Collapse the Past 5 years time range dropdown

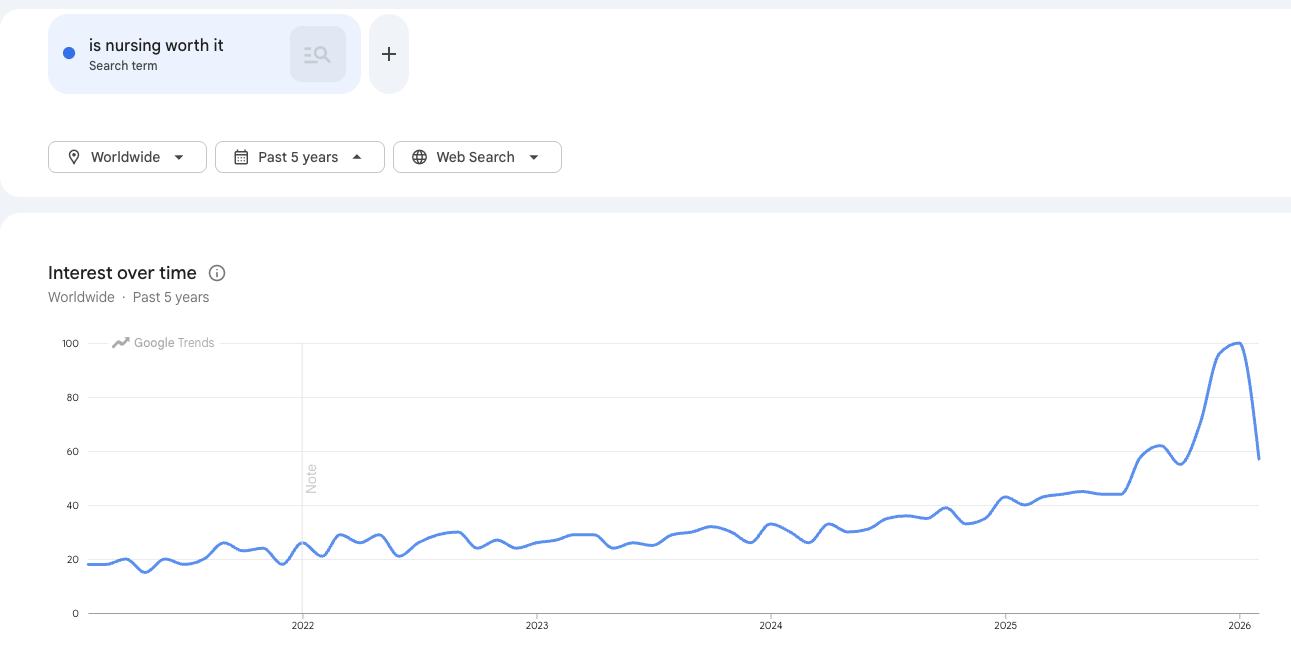[299, 156]
